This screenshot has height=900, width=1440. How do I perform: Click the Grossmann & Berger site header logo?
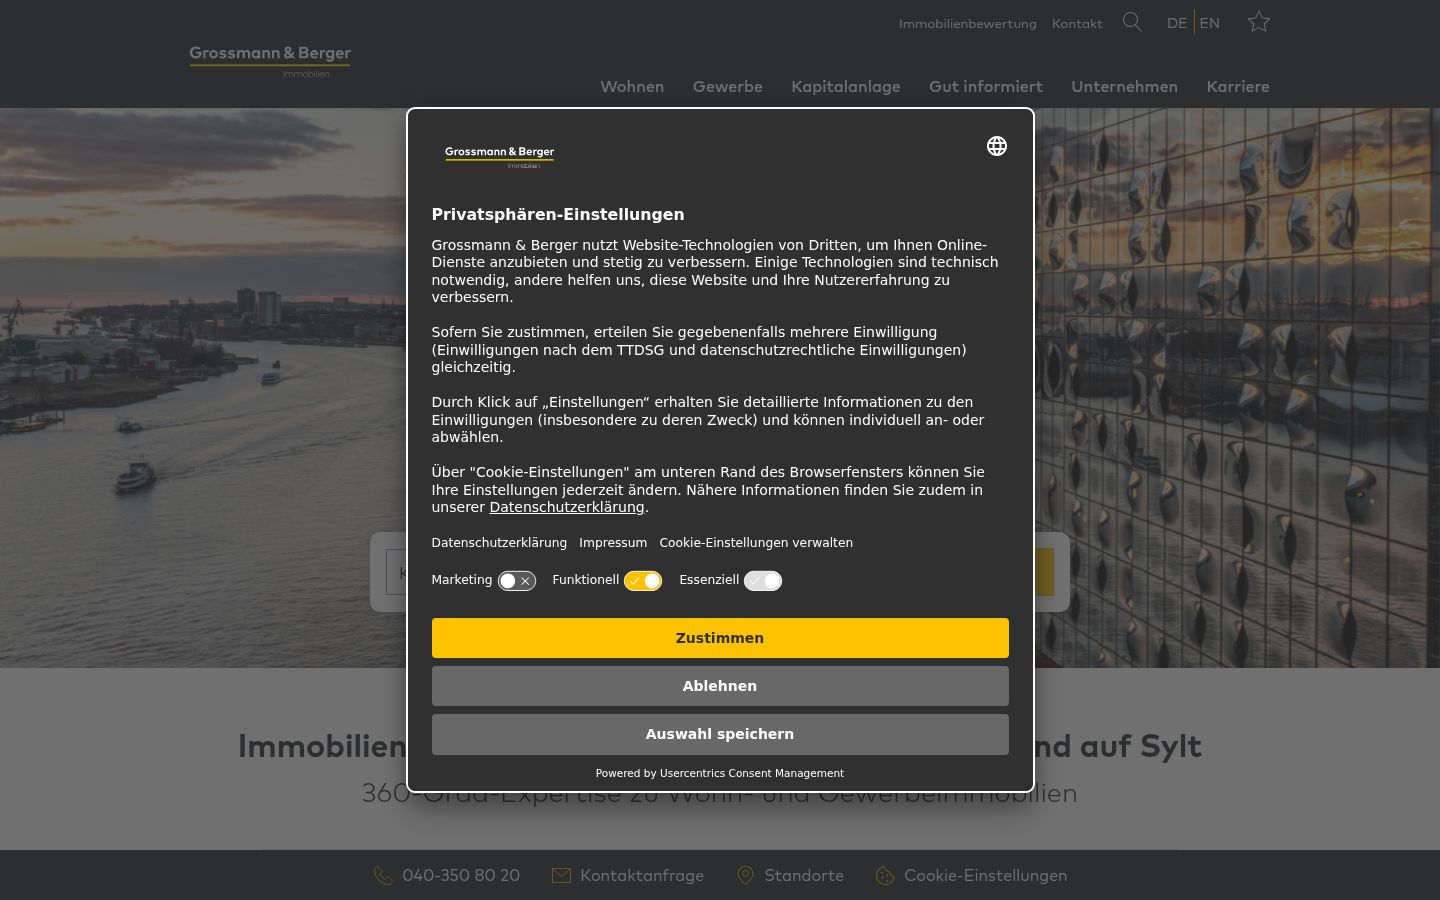(270, 61)
